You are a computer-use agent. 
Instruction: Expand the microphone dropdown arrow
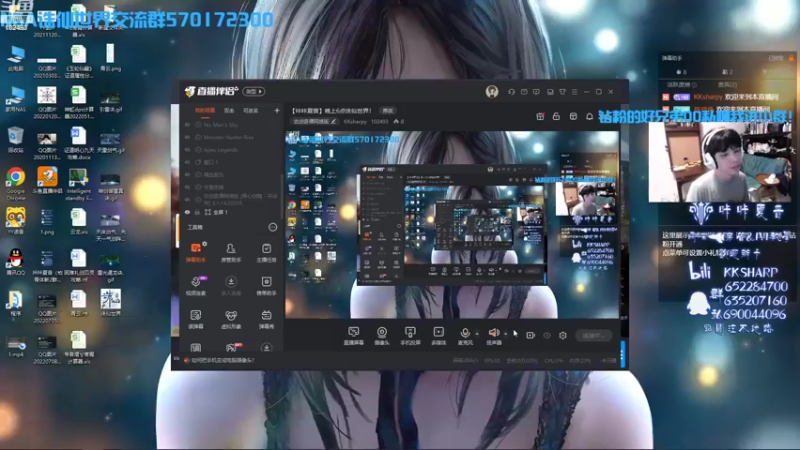pos(477,334)
